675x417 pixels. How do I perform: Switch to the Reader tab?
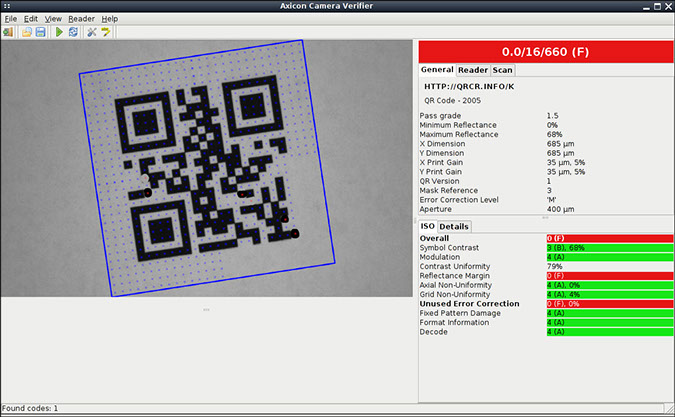point(473,70)
